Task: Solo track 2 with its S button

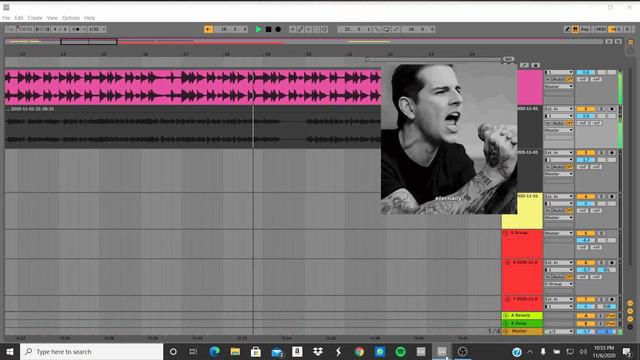Action: point(601,109)
